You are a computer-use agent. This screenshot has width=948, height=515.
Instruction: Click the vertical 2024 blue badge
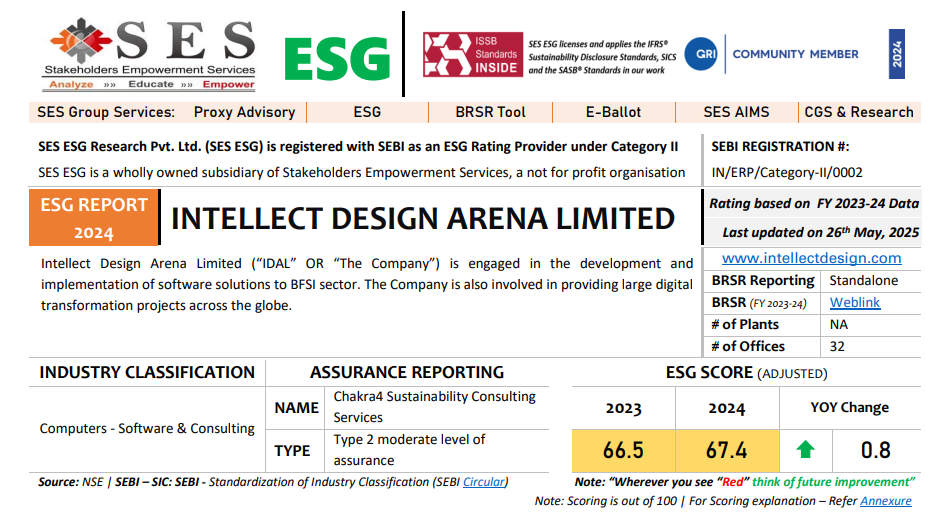pyautogui.click(x=897, y=54)
